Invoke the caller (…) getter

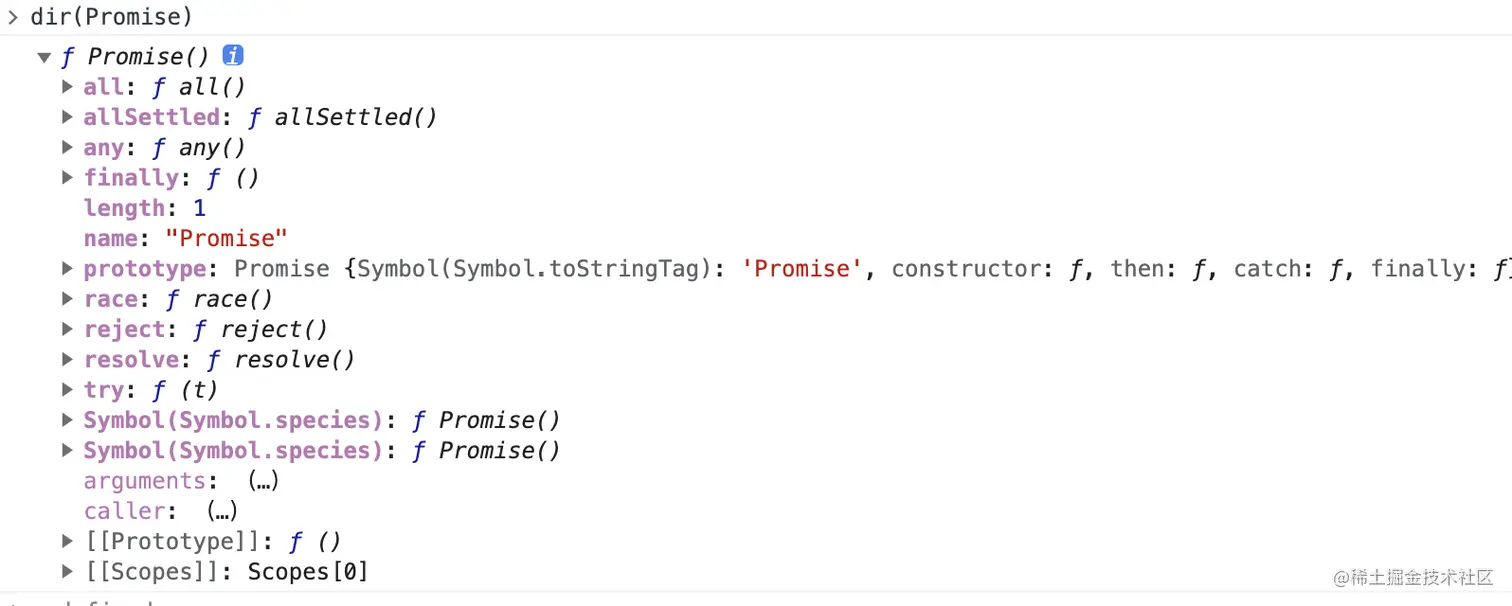(x=222, y=511)
